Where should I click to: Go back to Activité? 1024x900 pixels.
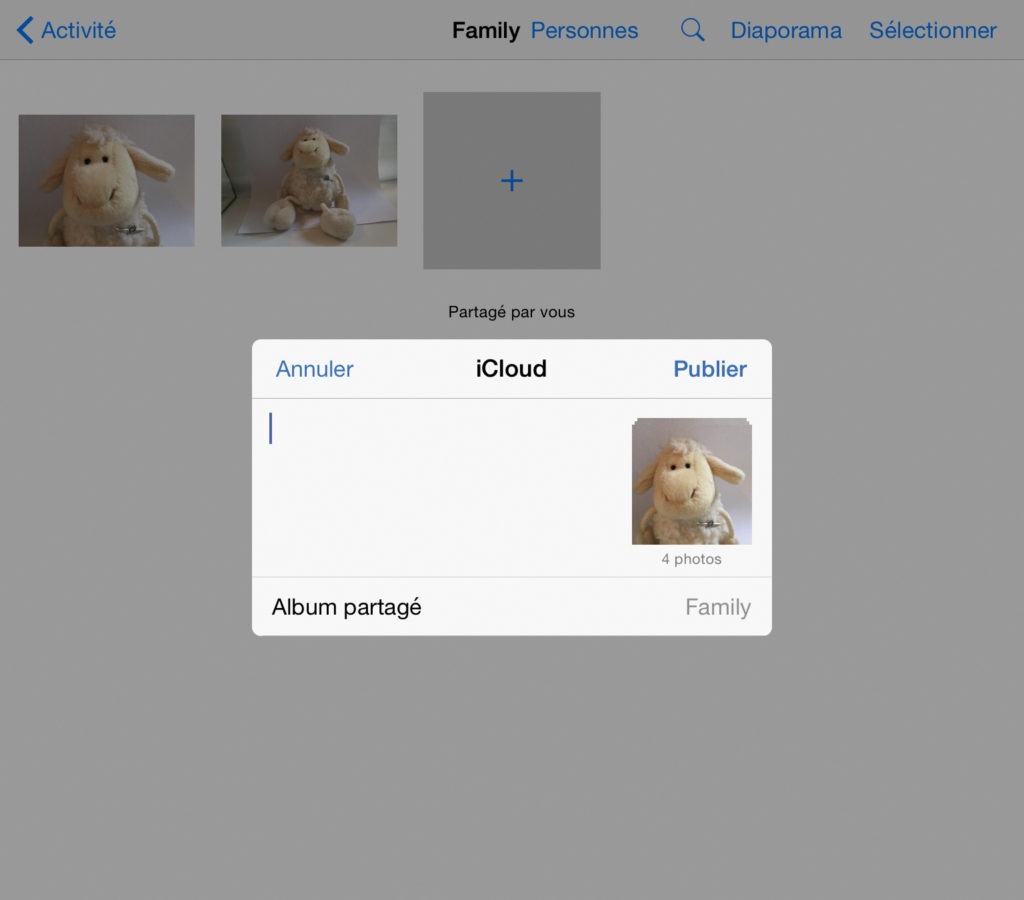point(66,30)
